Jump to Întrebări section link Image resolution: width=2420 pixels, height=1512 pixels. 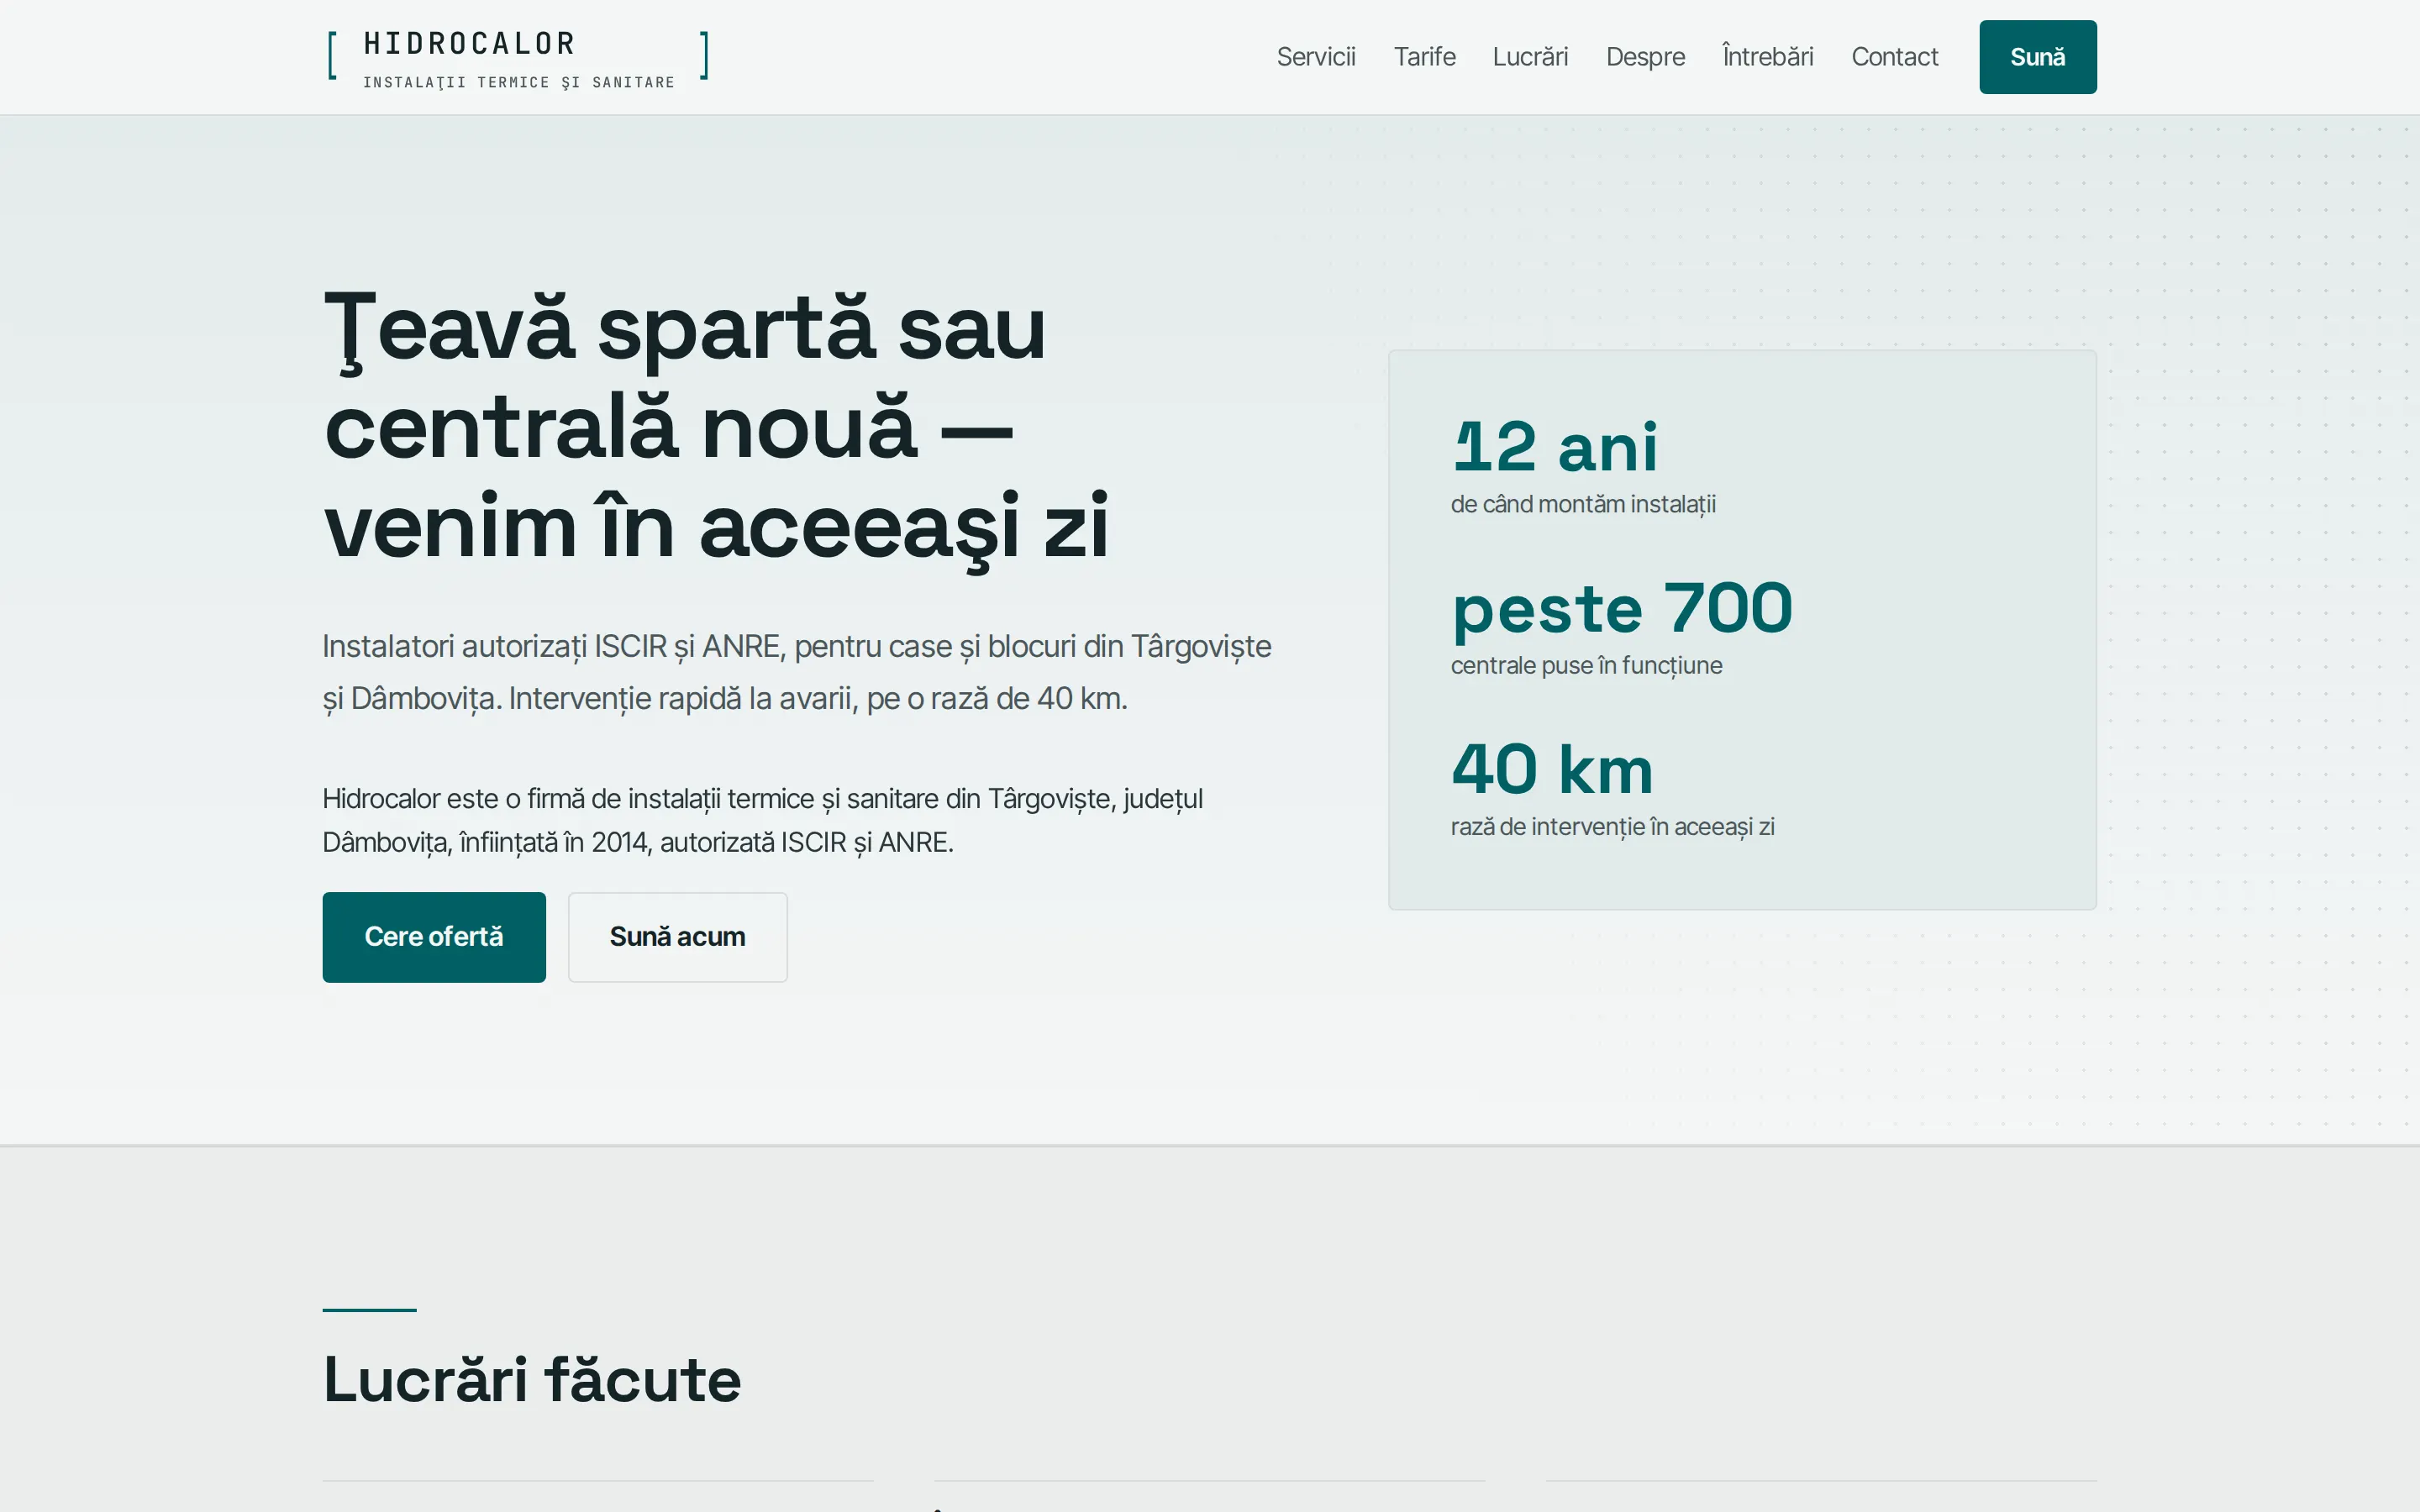click(1767, 57)
